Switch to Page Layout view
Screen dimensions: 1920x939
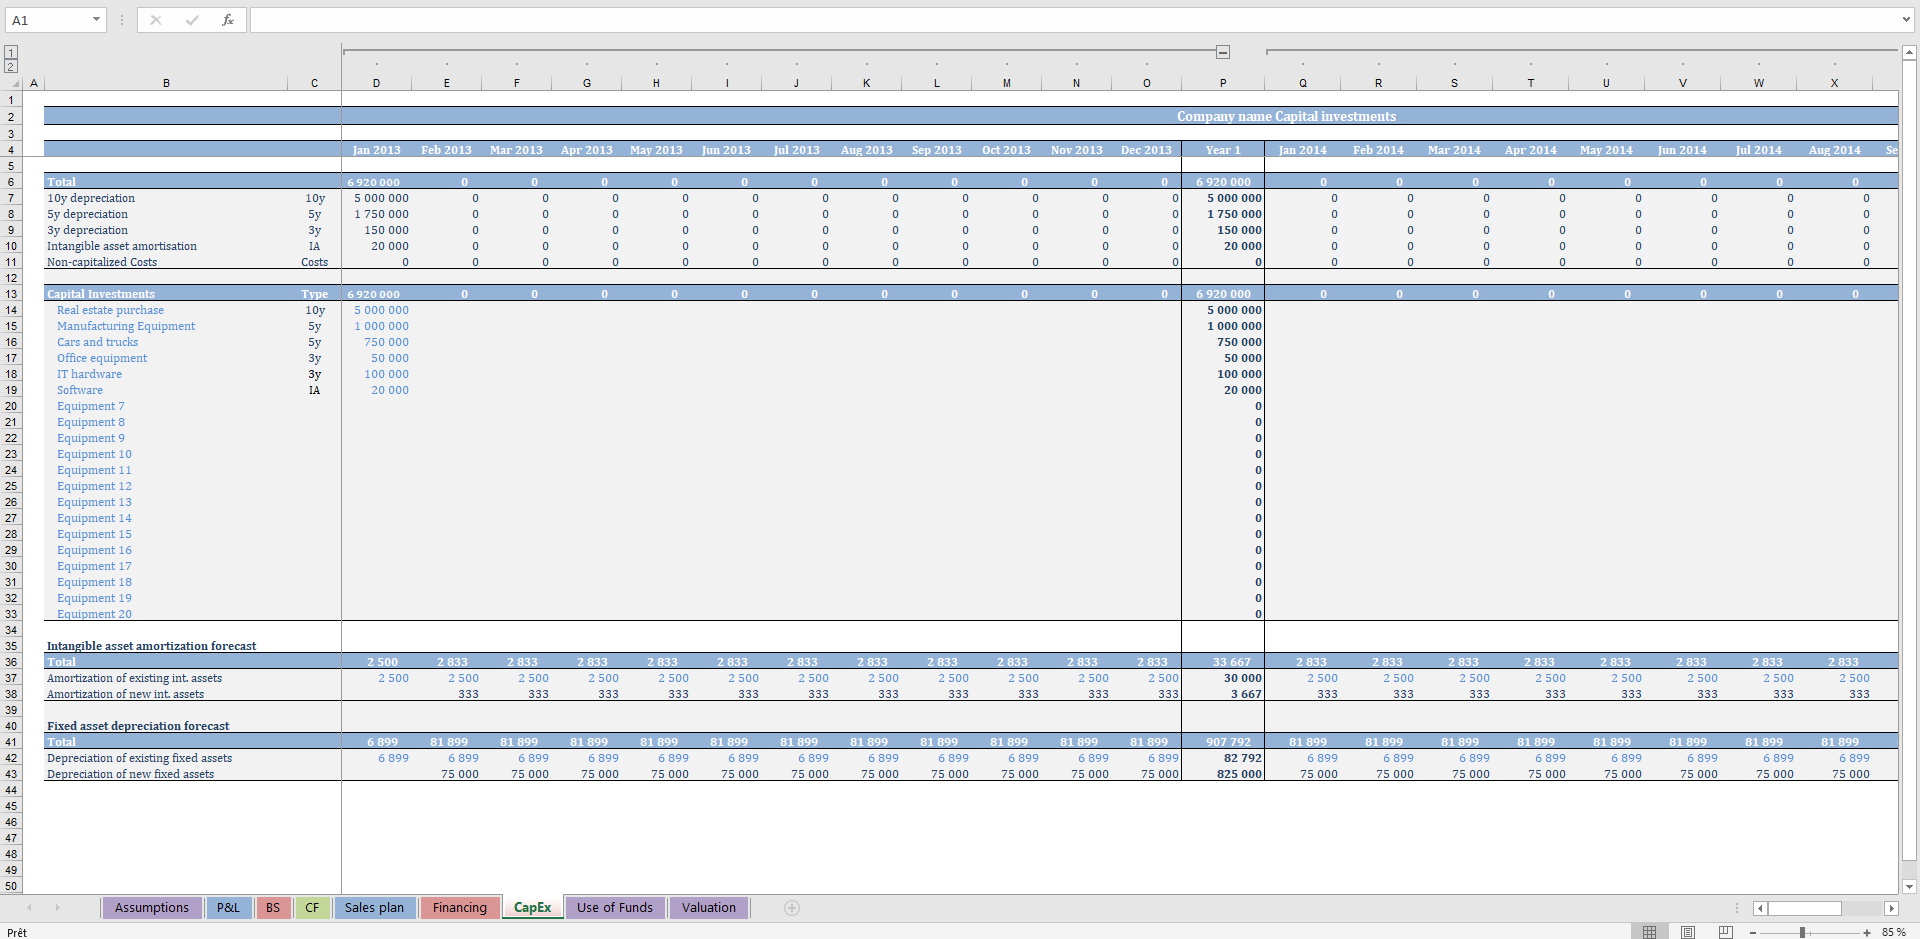[x=1688, y=932]
